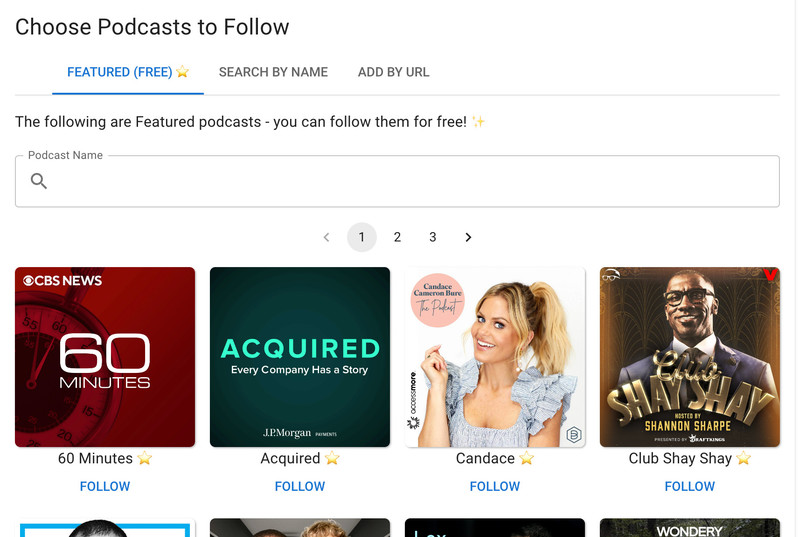Click the Choose Podcasts to Follow heading
Screen dimensions: 806x537
pyautogui.click(x=152, y=27)
